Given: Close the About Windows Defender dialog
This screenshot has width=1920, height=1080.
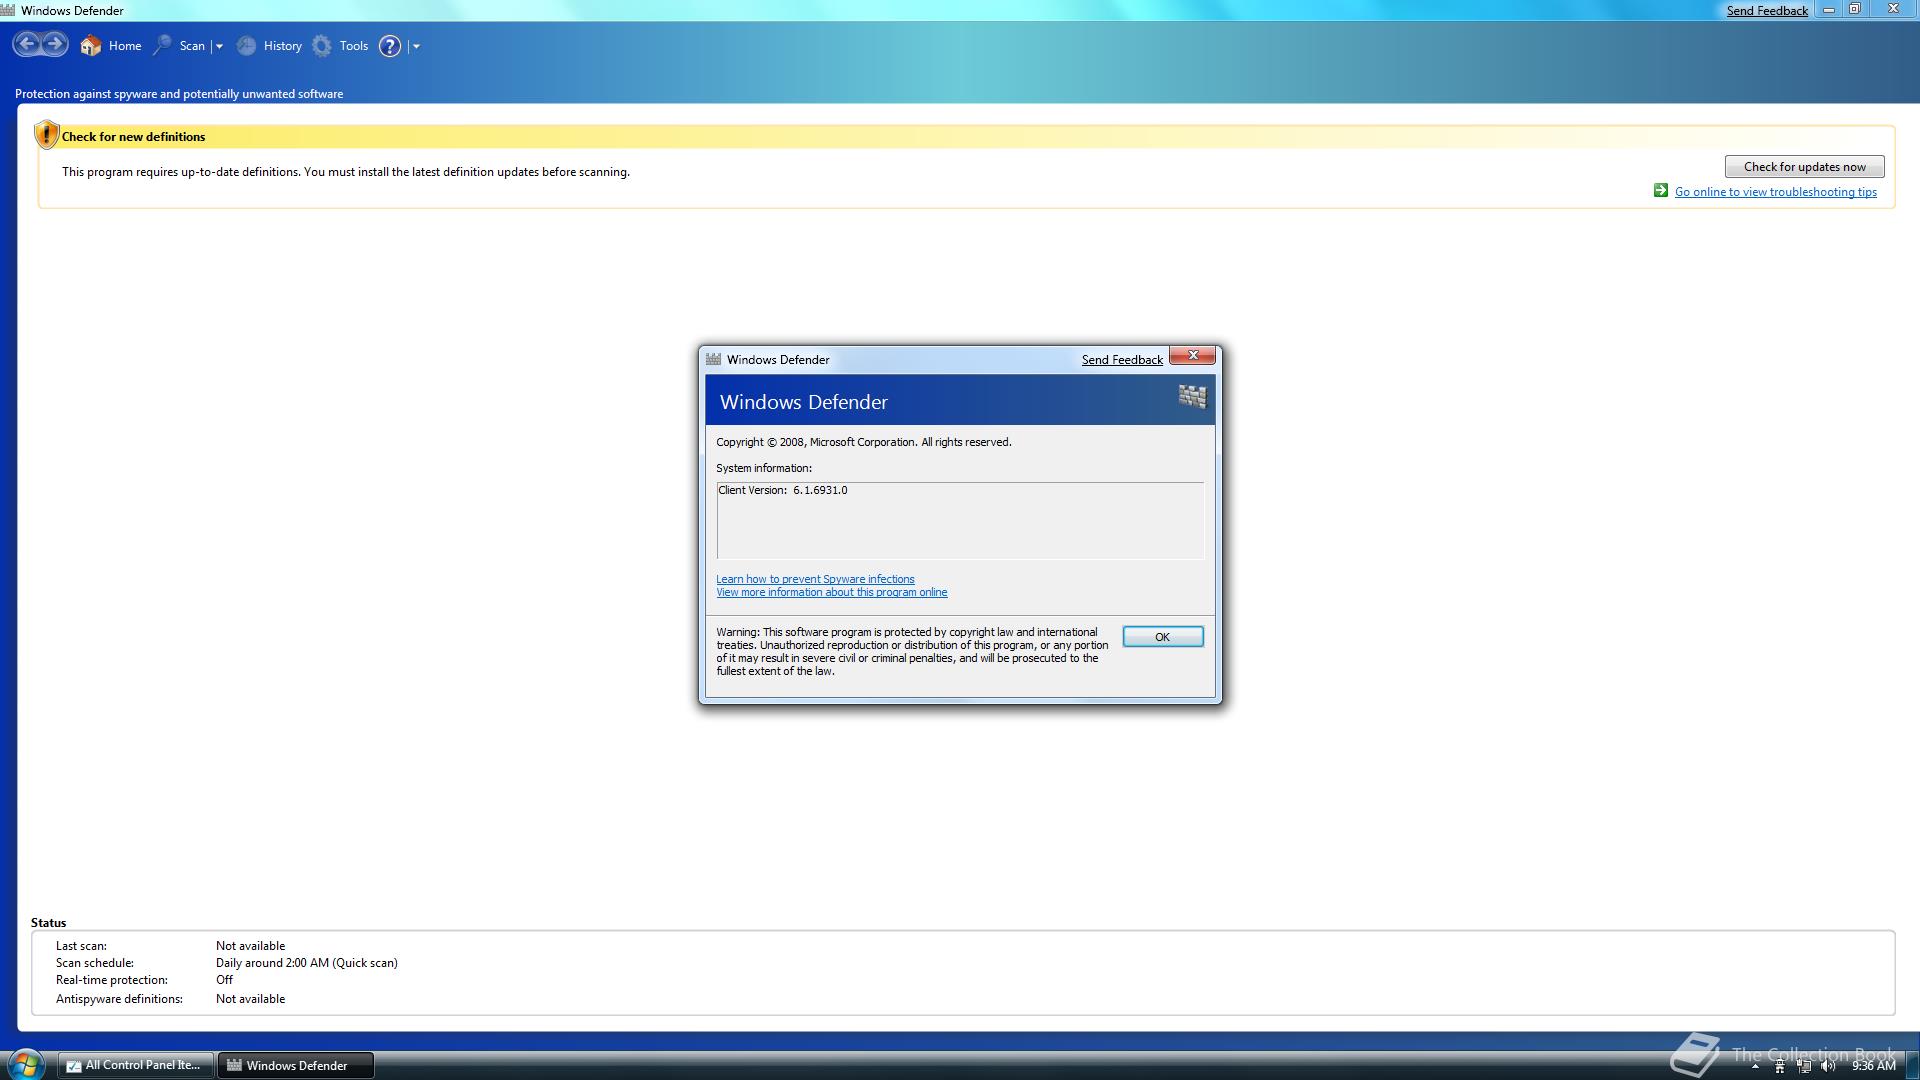Looking at the screenshot, I should 1192,356.
